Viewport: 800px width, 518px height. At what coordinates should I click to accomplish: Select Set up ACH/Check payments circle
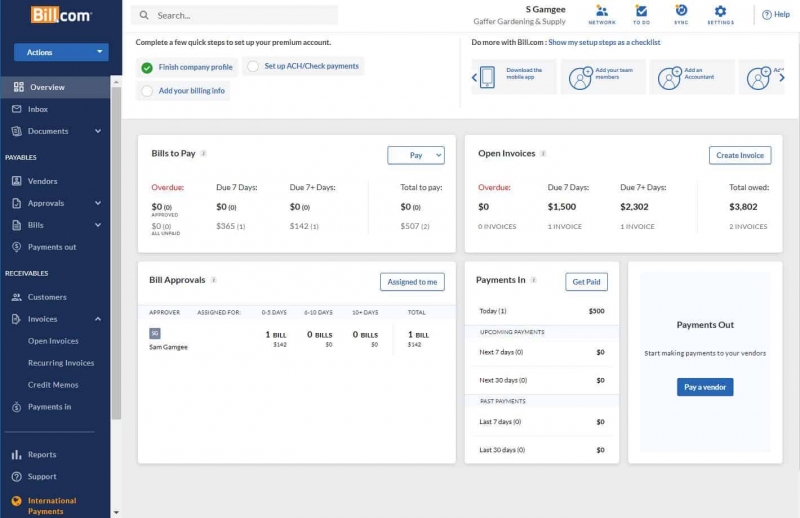tap(253, 66)
